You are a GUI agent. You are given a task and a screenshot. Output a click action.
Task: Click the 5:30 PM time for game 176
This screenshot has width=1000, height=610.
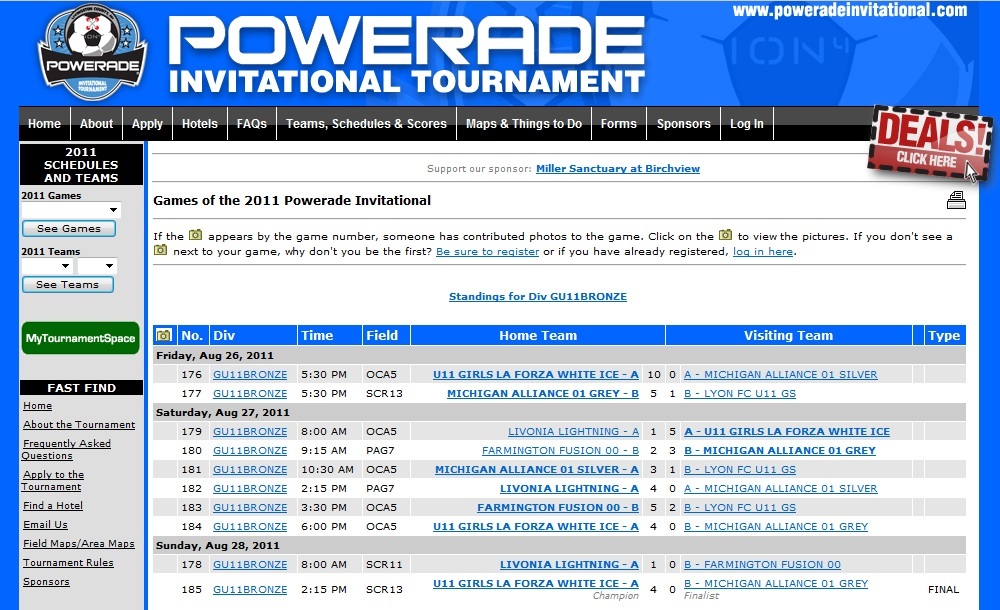(x=324, y=375)
